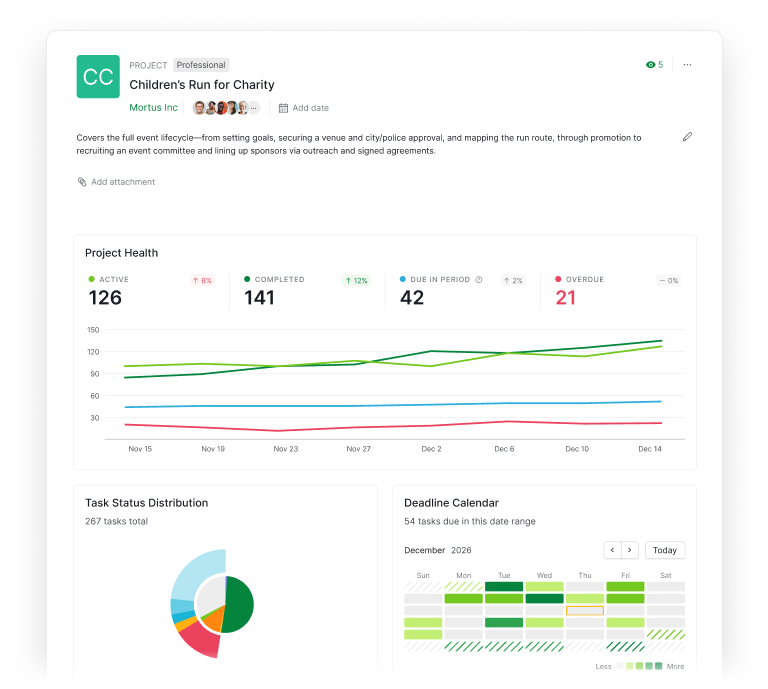Click the Nov 15 axis label
The image size is (768, 689).
tap(140, 449)
